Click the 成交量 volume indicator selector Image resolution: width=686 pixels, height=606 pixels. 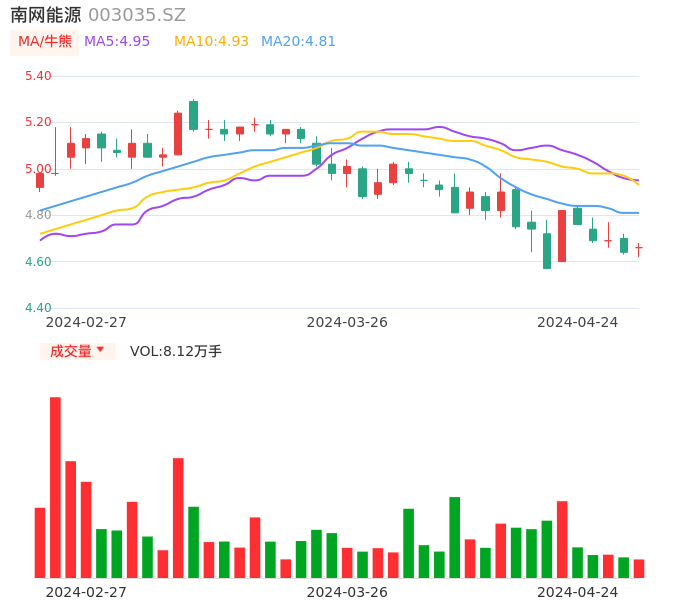71,351
